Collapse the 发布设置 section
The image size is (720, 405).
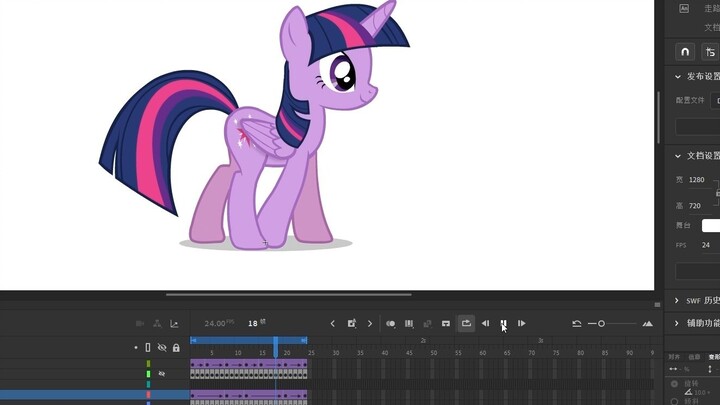tap(678, 77)
